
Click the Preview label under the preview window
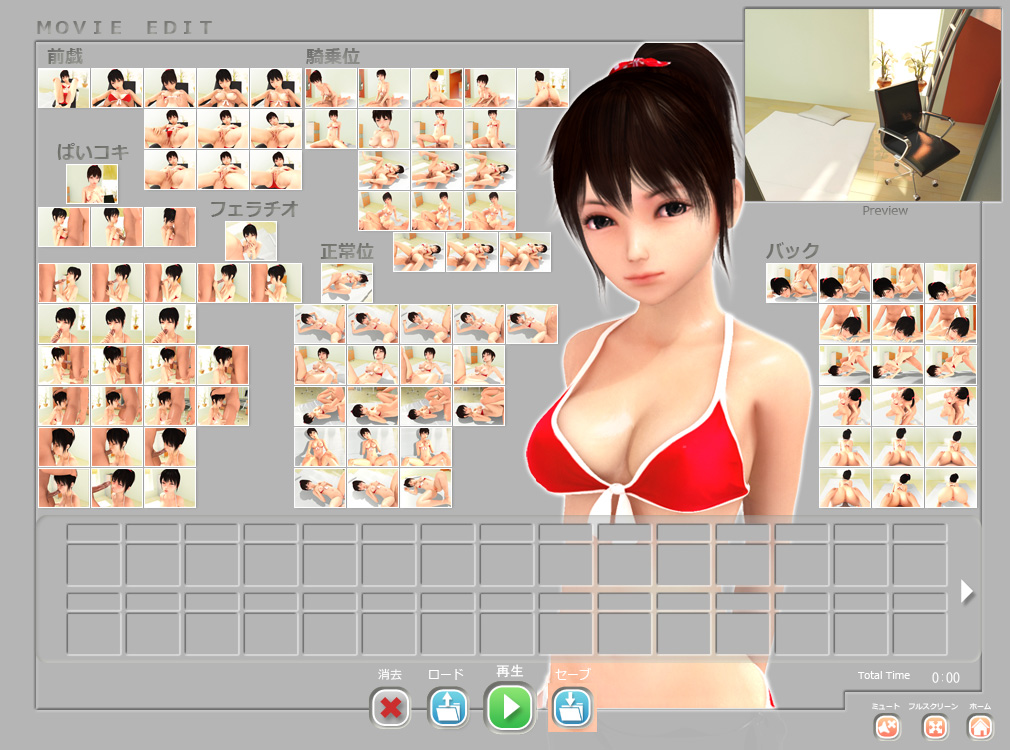tap(885, 211)
